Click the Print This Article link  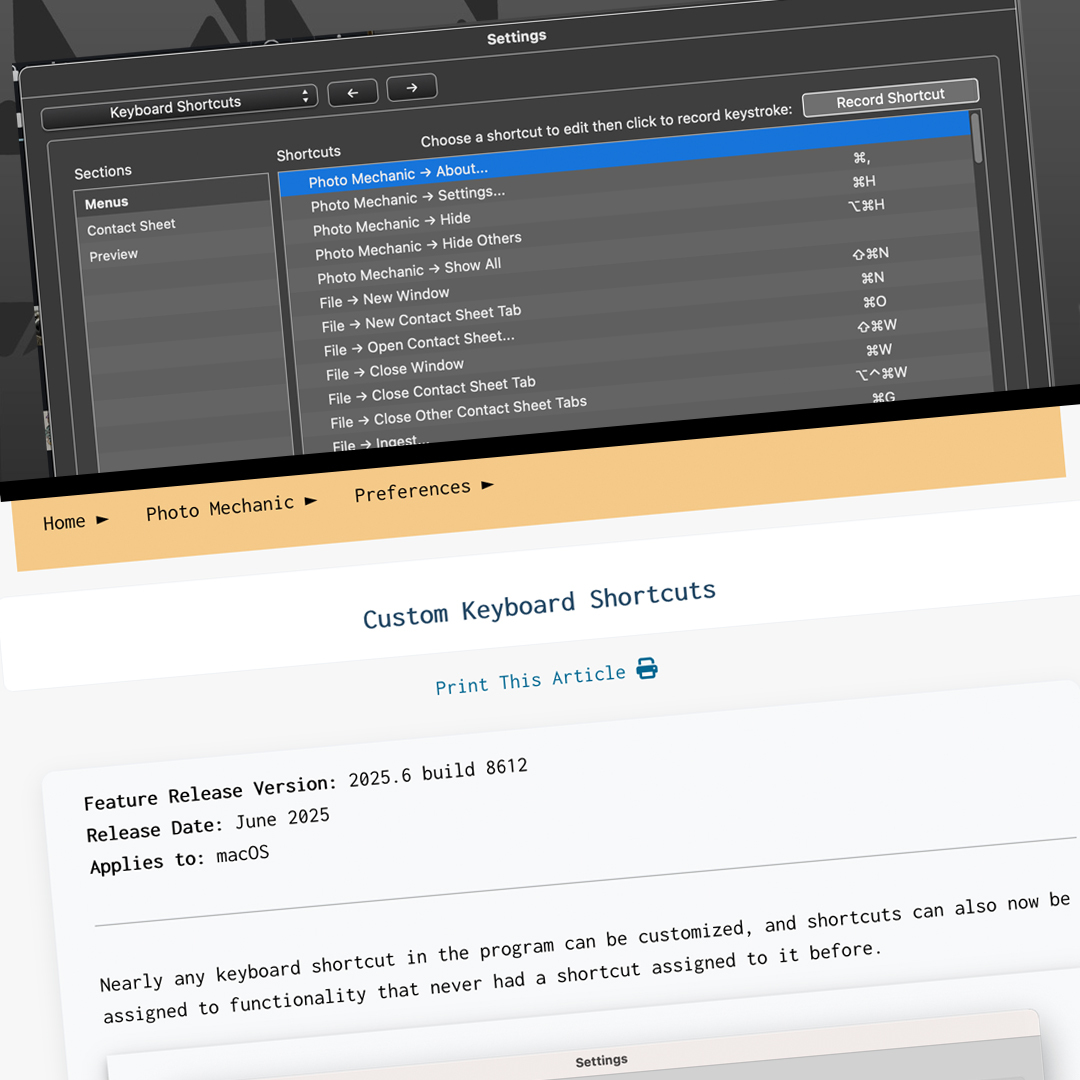pyautogui.click(x=530, y=680)
